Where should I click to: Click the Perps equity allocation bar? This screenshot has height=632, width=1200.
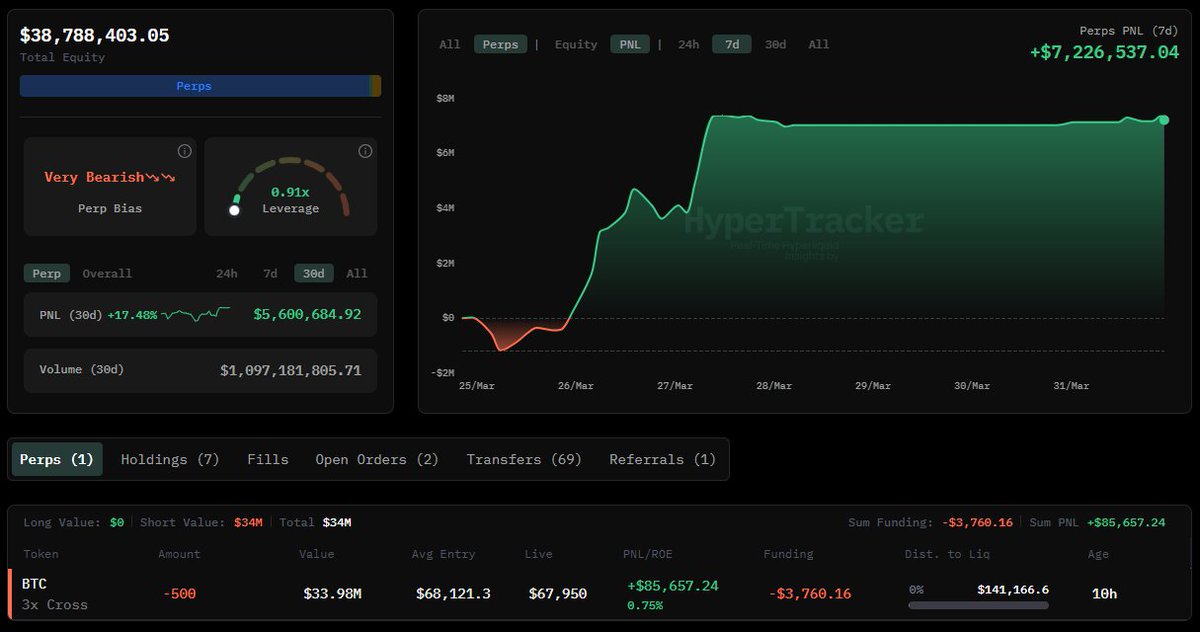(x=194, y=86)
